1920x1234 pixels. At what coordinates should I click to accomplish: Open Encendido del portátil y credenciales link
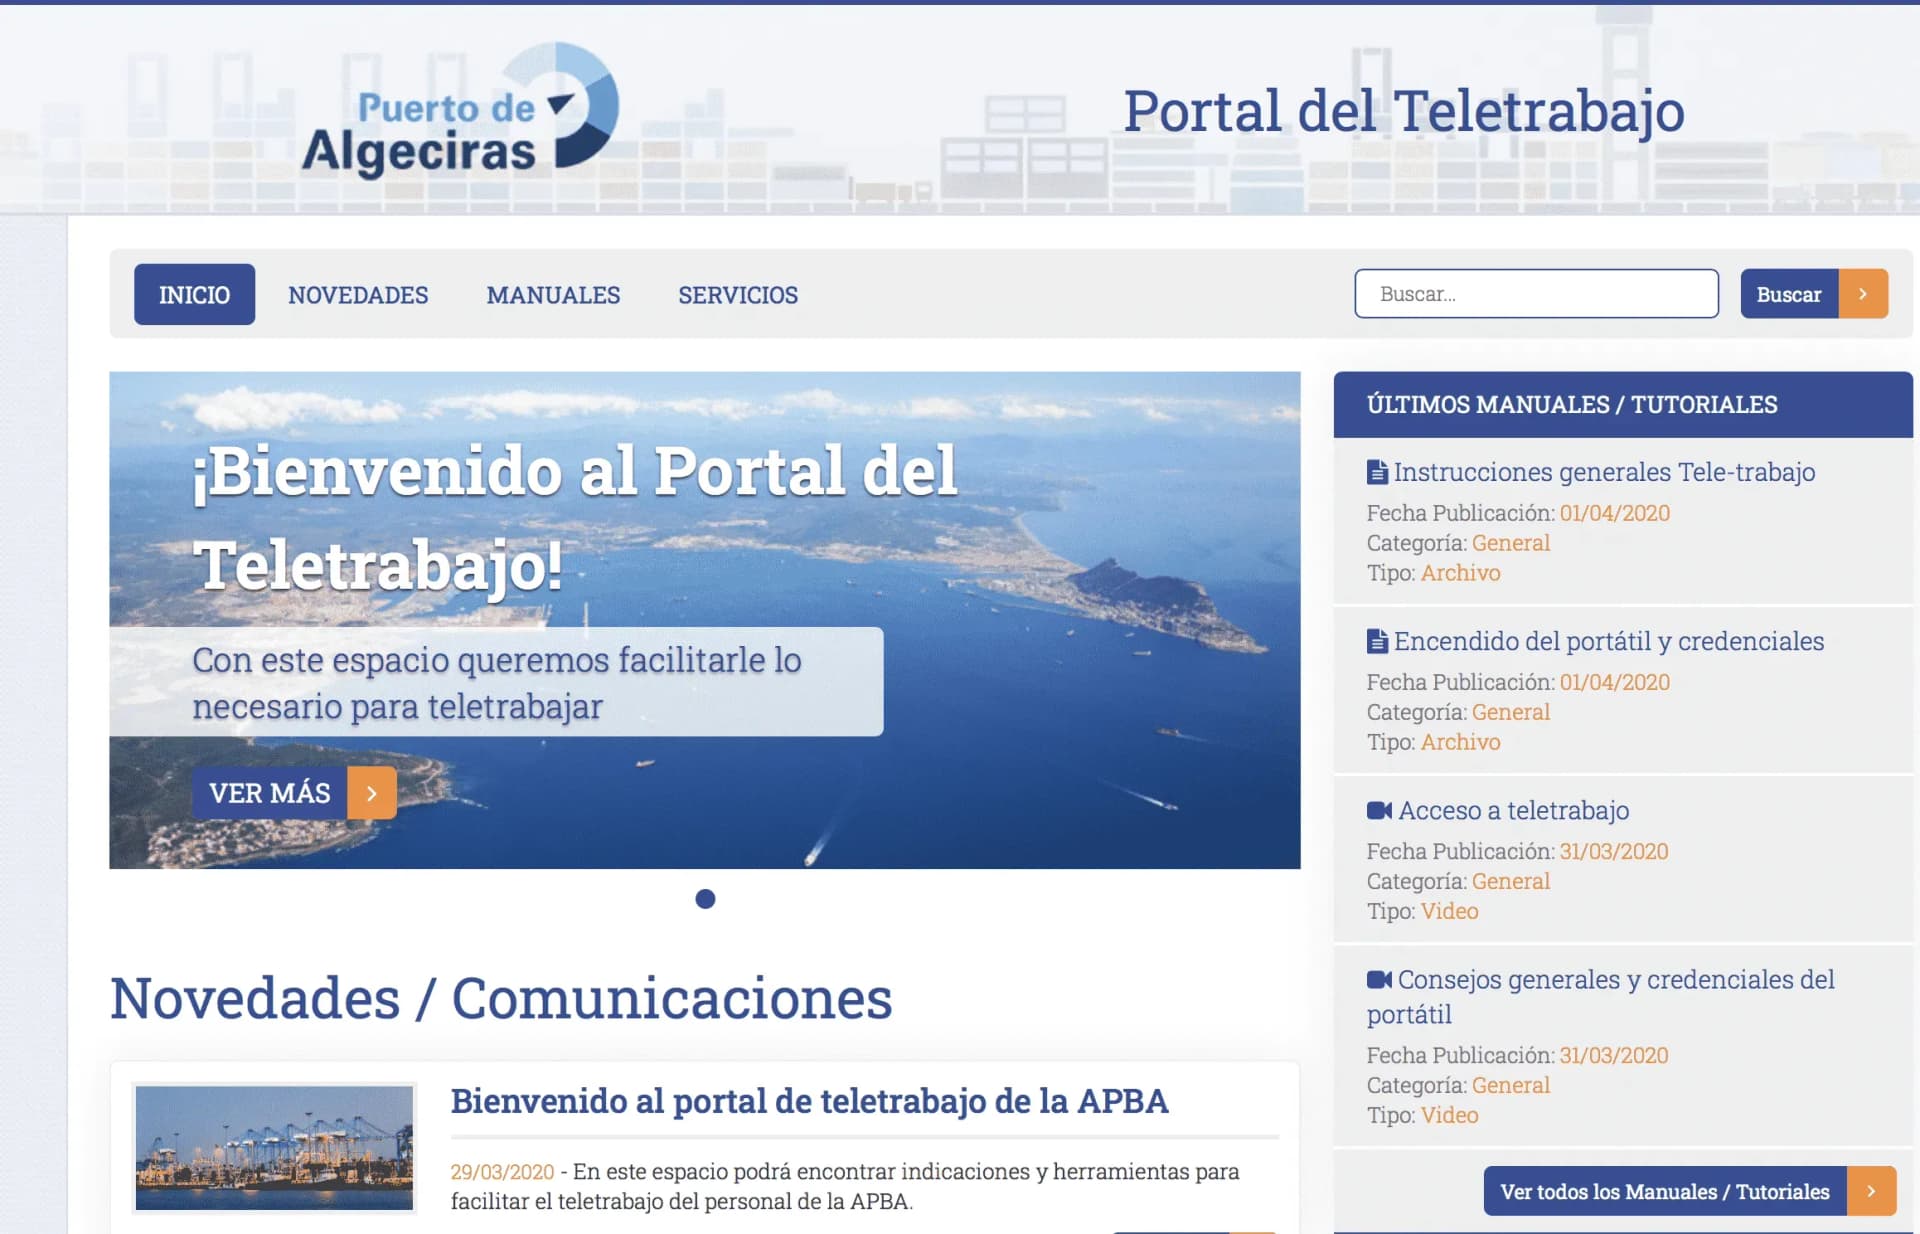point(1609,641)
